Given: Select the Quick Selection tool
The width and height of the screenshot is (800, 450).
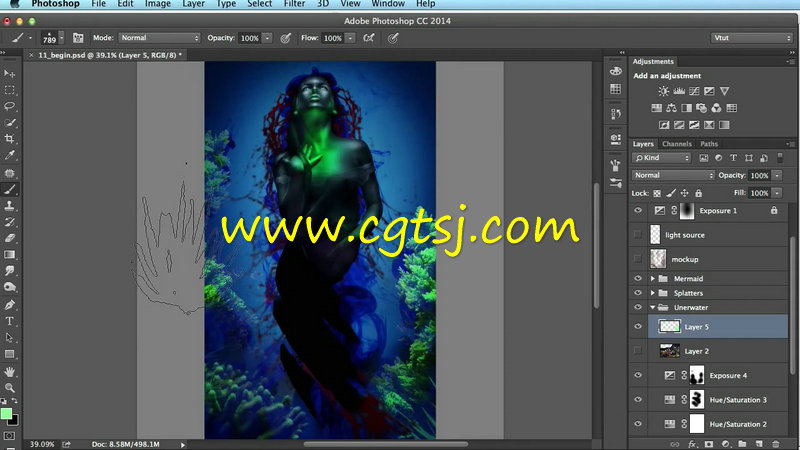Looking at the screenshot, I should pos(9,122).
